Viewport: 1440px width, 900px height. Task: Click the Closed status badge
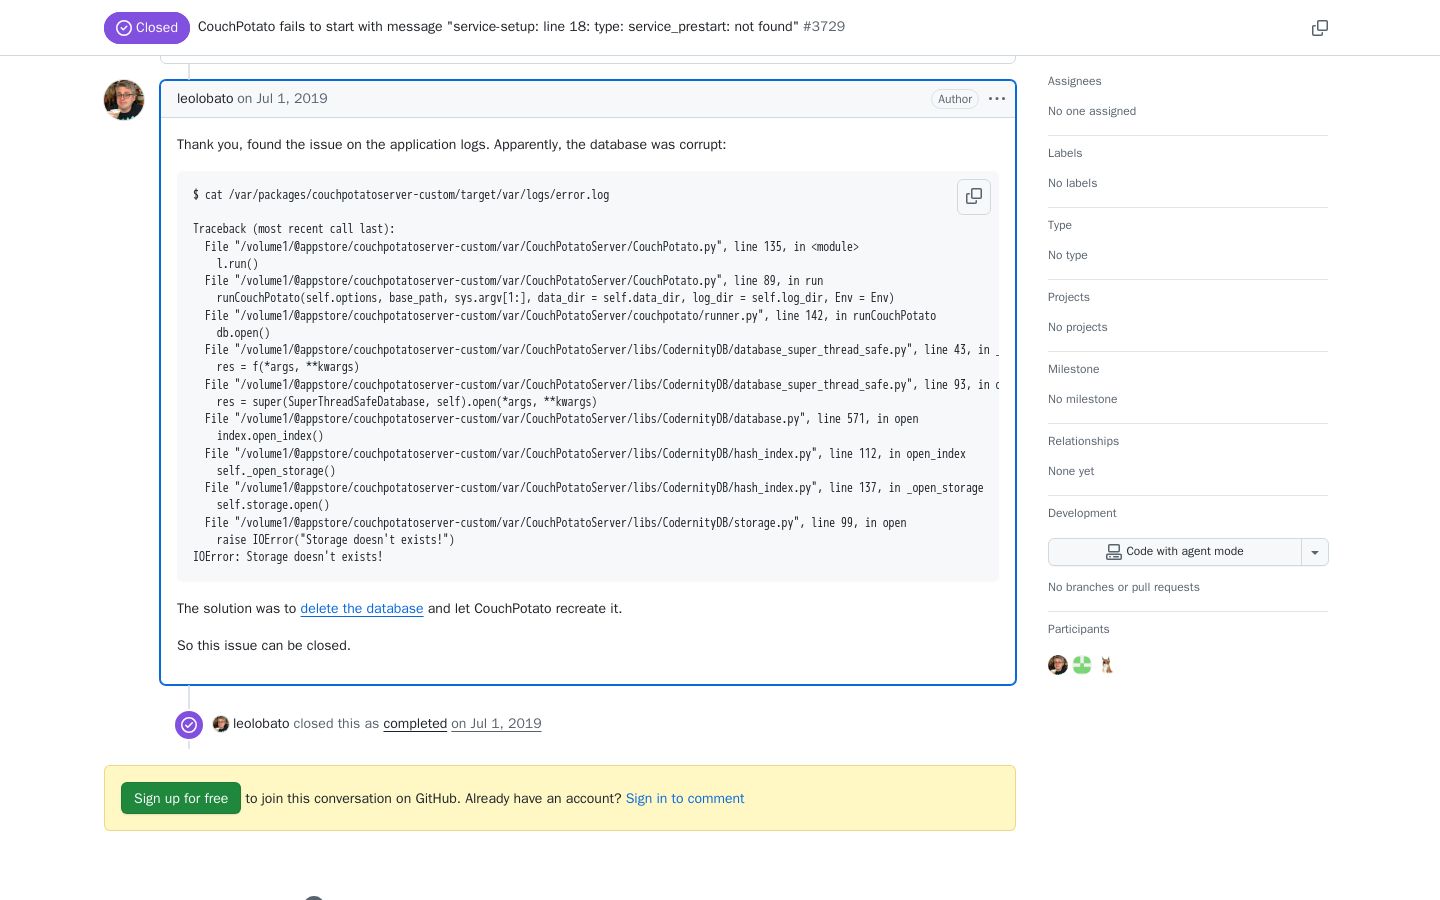pos(147,28)
